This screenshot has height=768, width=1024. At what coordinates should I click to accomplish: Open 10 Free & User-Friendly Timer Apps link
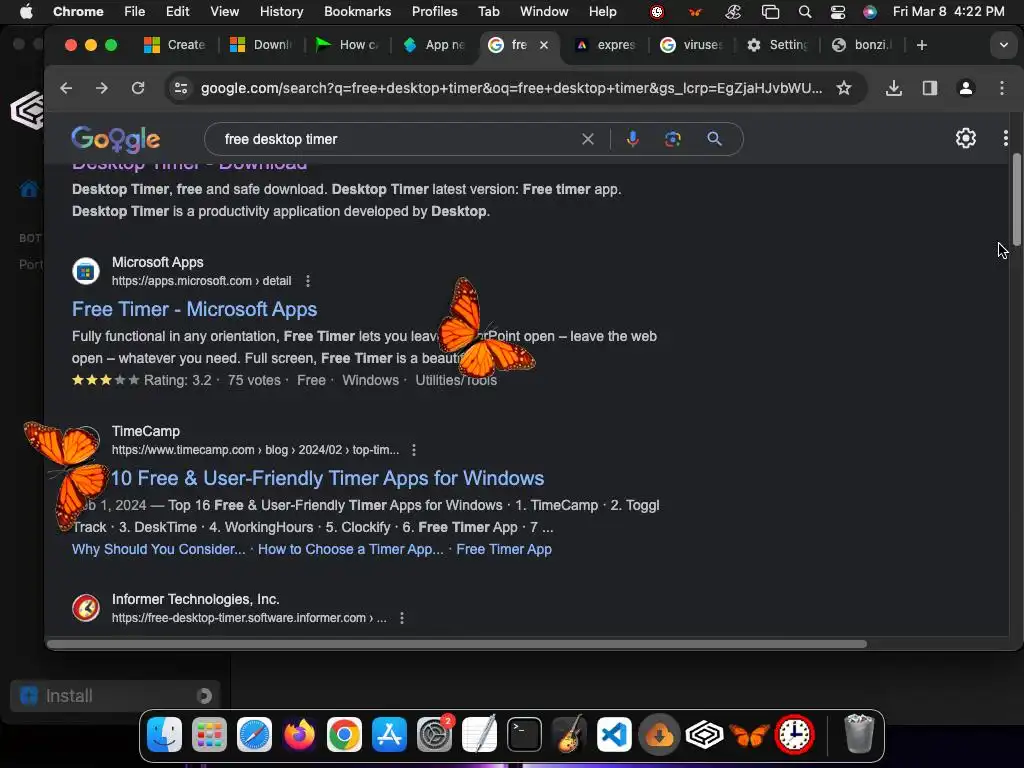(x=327, y=479)
